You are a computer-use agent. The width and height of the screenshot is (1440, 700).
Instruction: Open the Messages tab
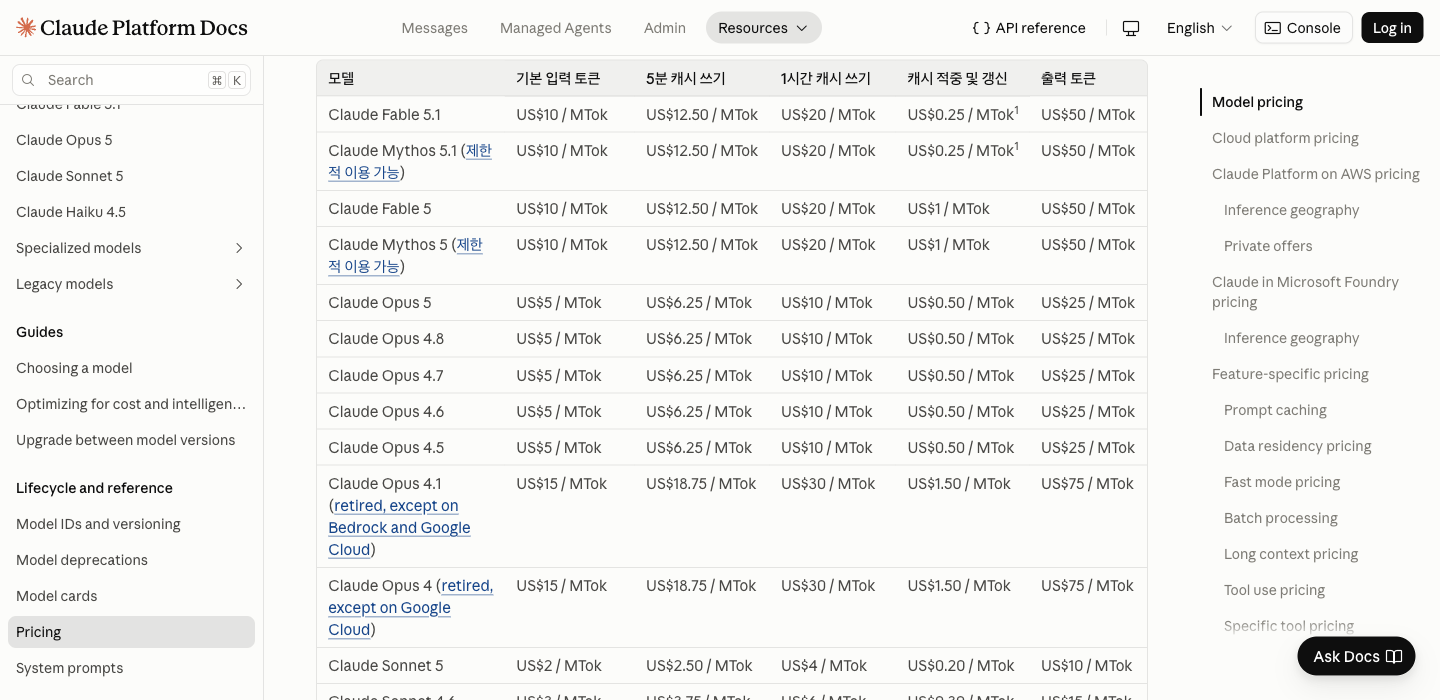(434, 28)
